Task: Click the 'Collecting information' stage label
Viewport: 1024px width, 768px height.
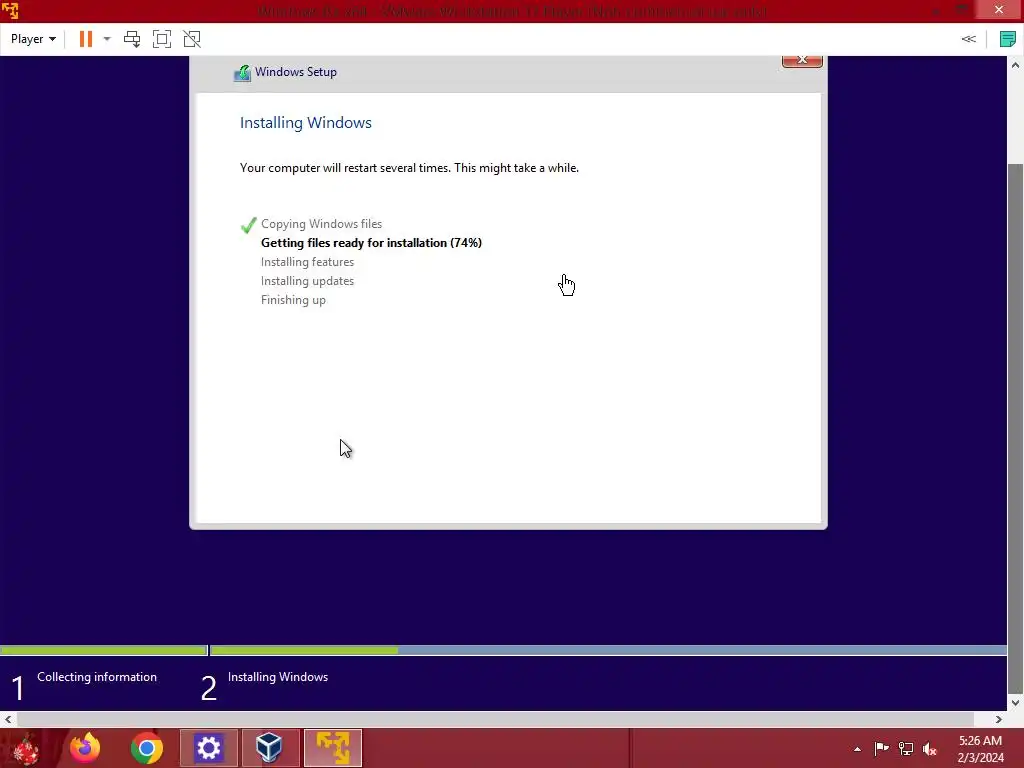Action: [x=97, y=677]
